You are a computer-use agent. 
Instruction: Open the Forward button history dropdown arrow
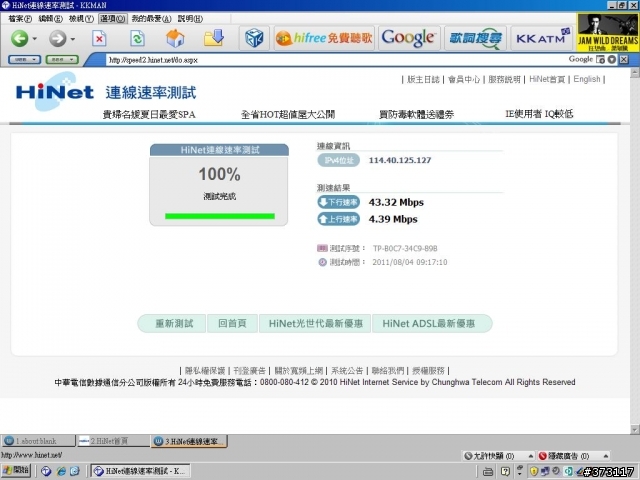[73, 39]
